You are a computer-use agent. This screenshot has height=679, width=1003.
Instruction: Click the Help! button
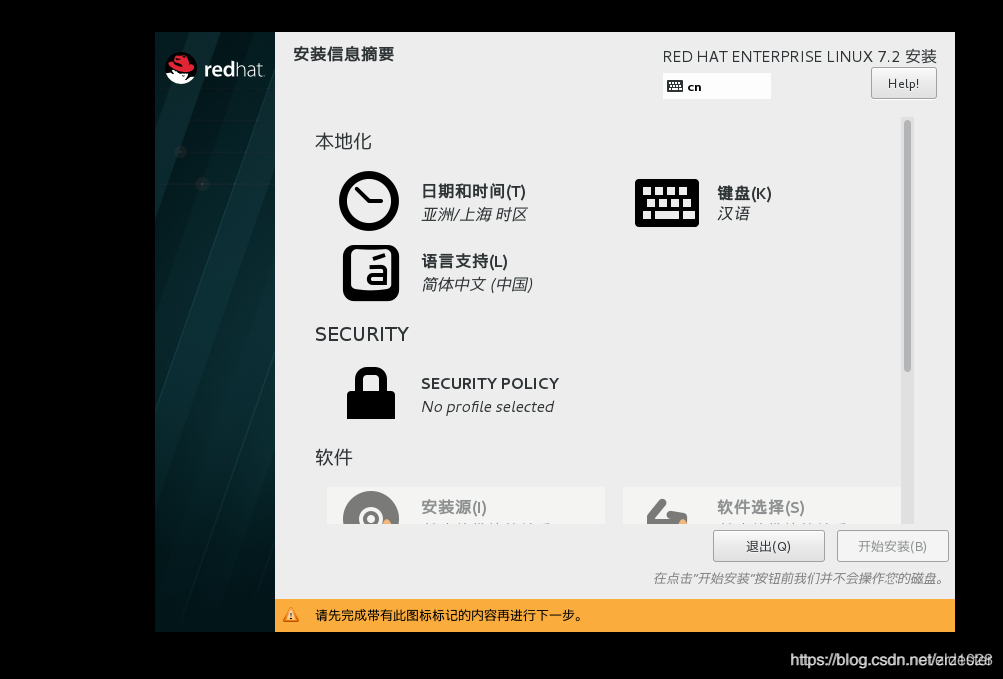[903, 83]
